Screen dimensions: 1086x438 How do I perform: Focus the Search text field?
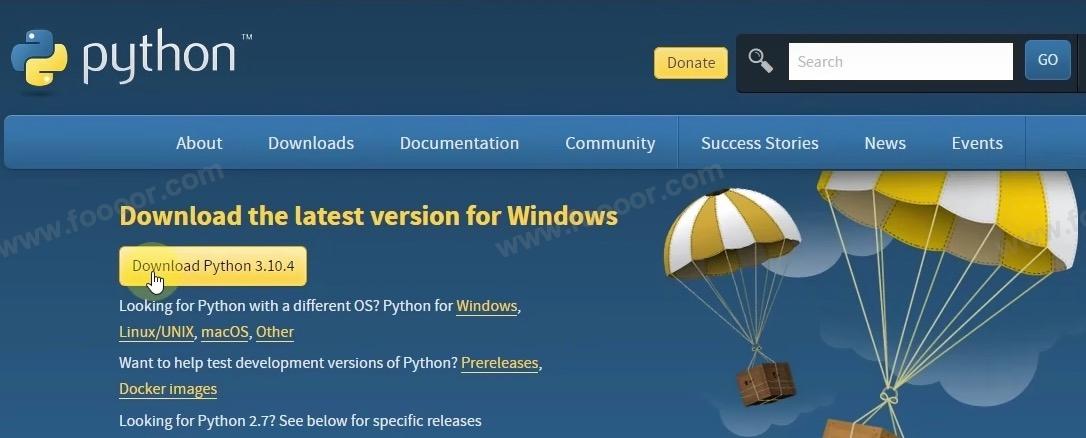pos(900,61)
